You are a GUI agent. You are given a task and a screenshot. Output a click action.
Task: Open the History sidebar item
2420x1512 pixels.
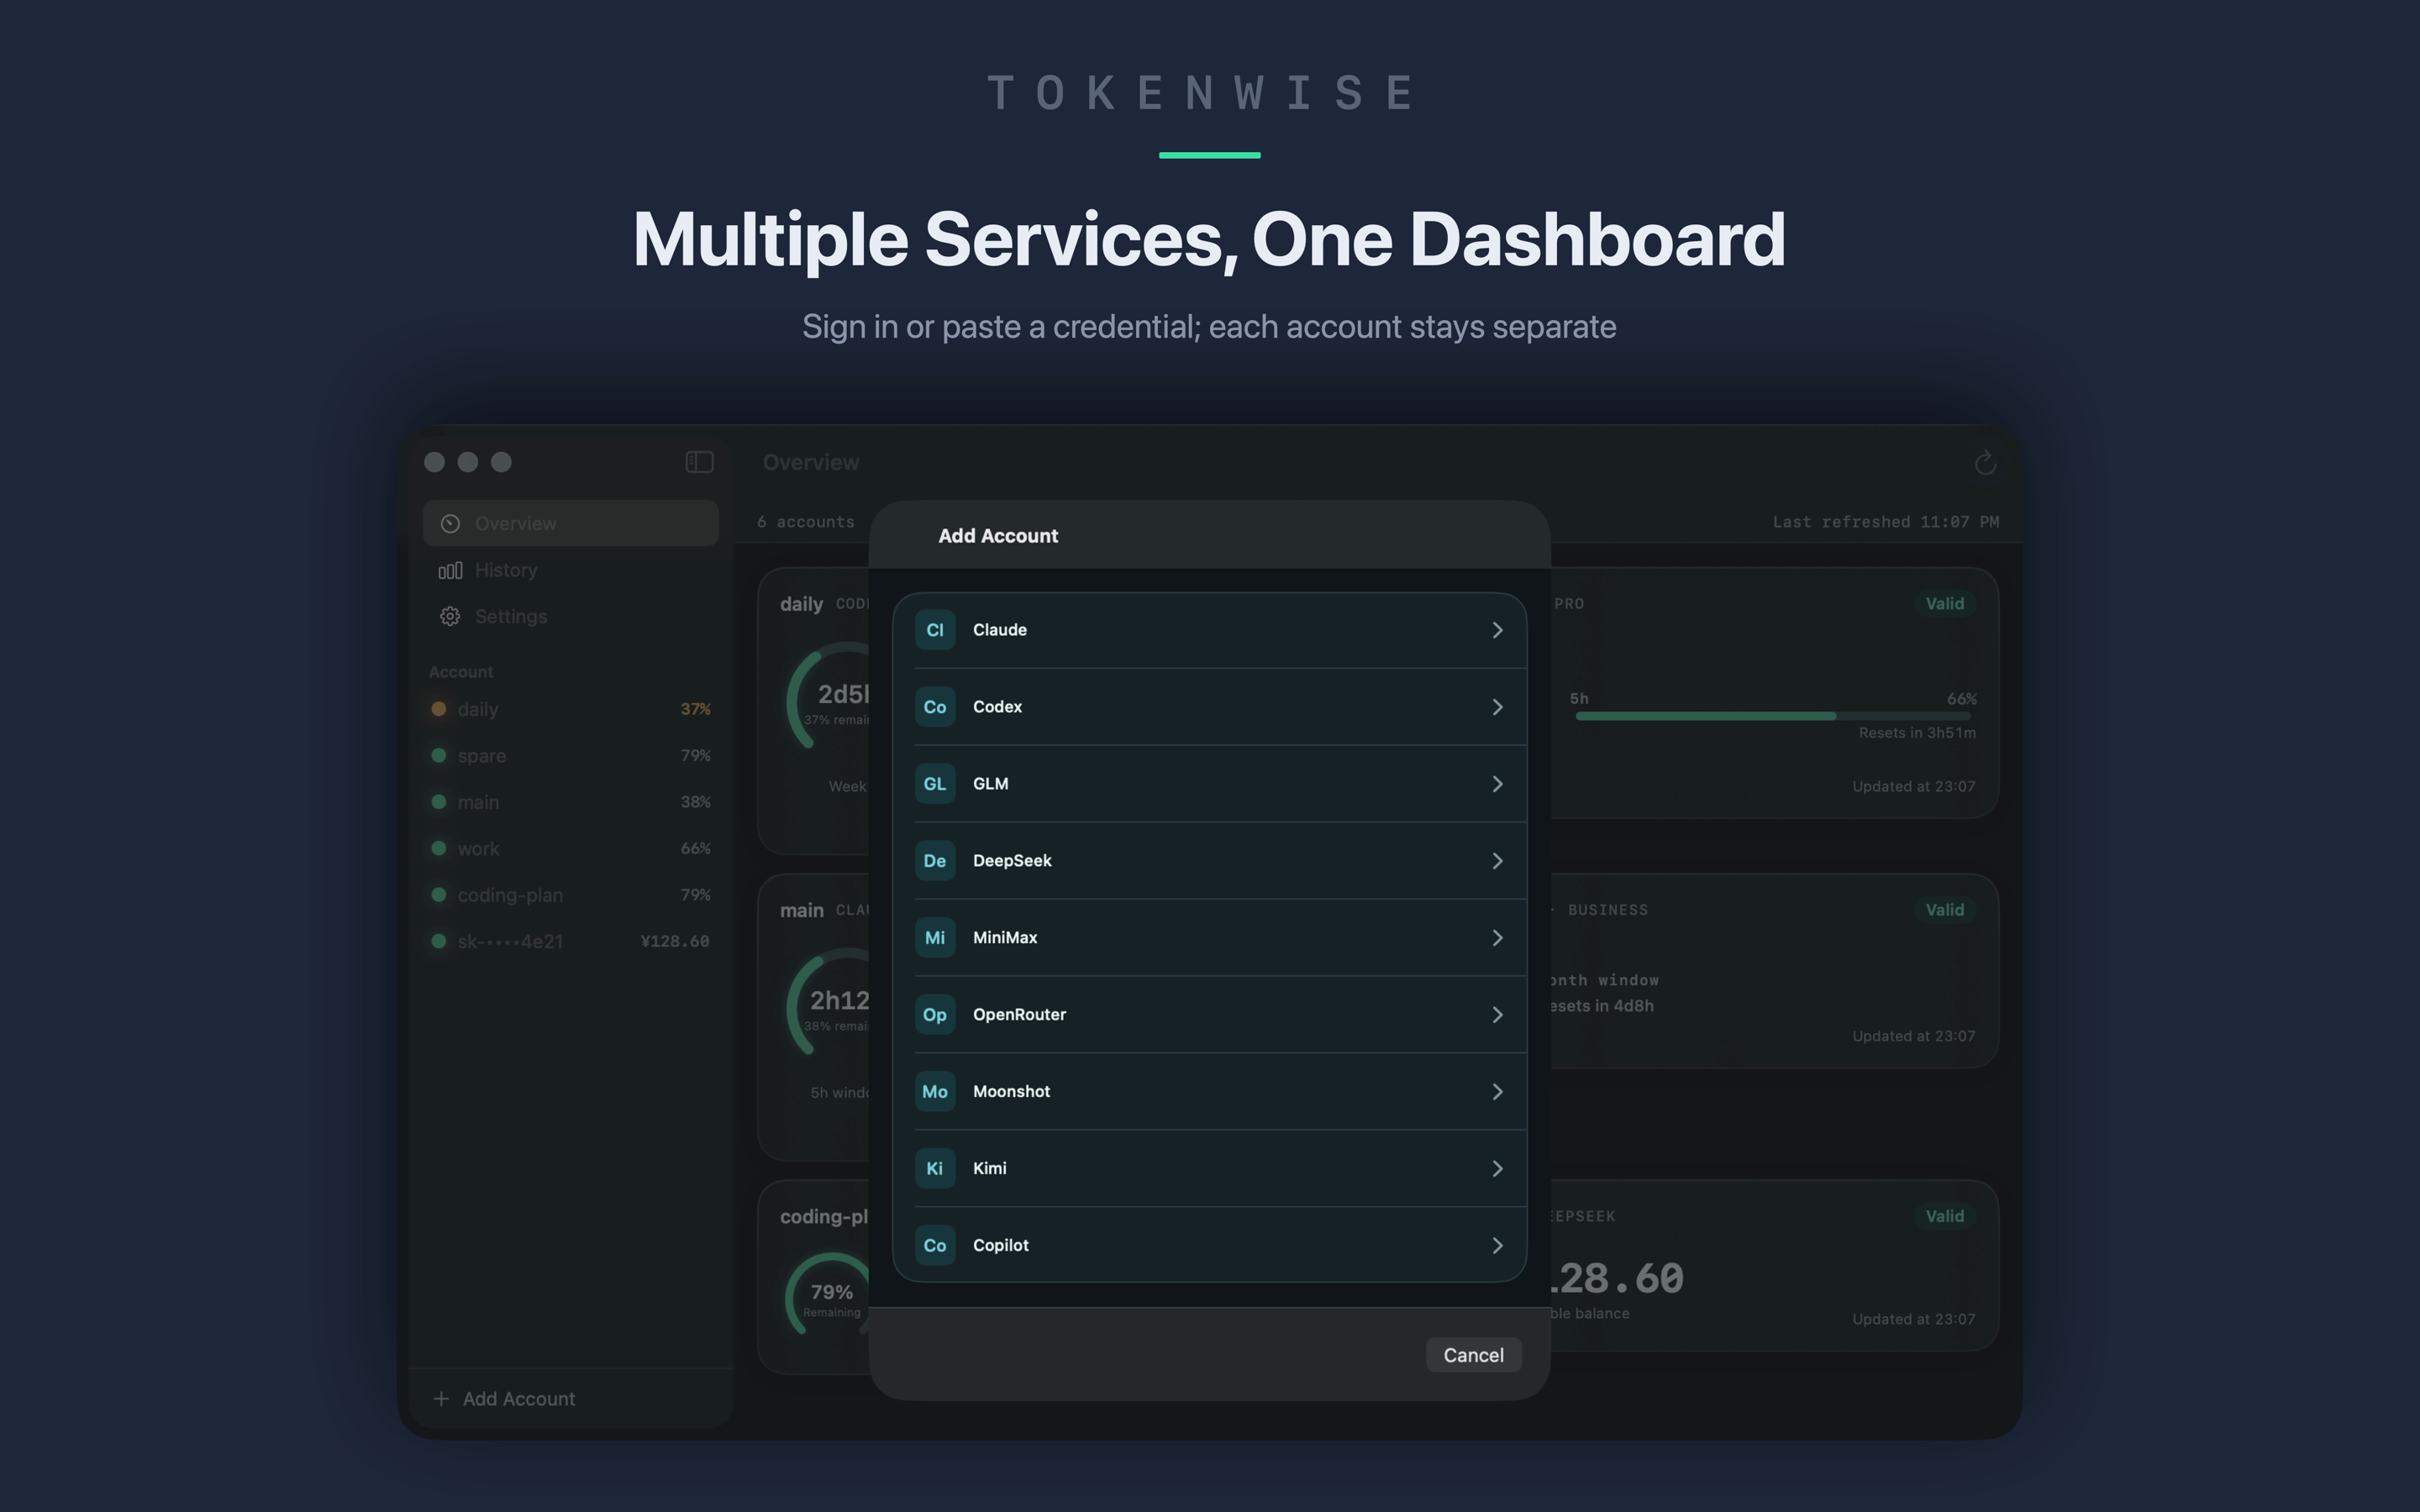(571, 570)
